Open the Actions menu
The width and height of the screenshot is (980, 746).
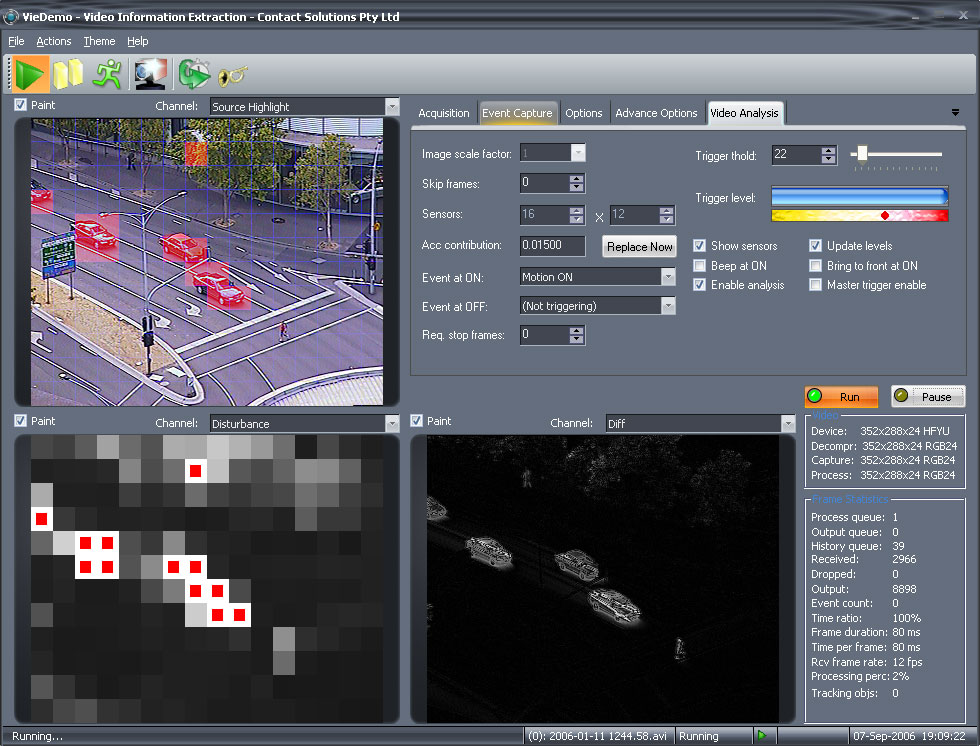(x=54, y=41)
